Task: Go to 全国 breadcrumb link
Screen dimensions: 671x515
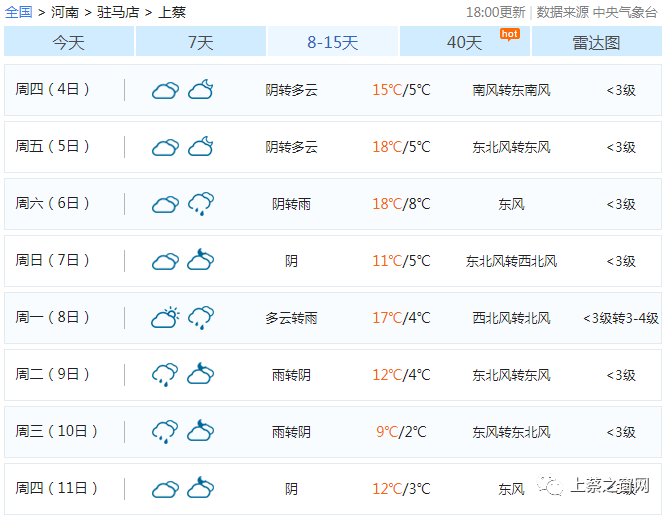Action: tap(18, 12)
